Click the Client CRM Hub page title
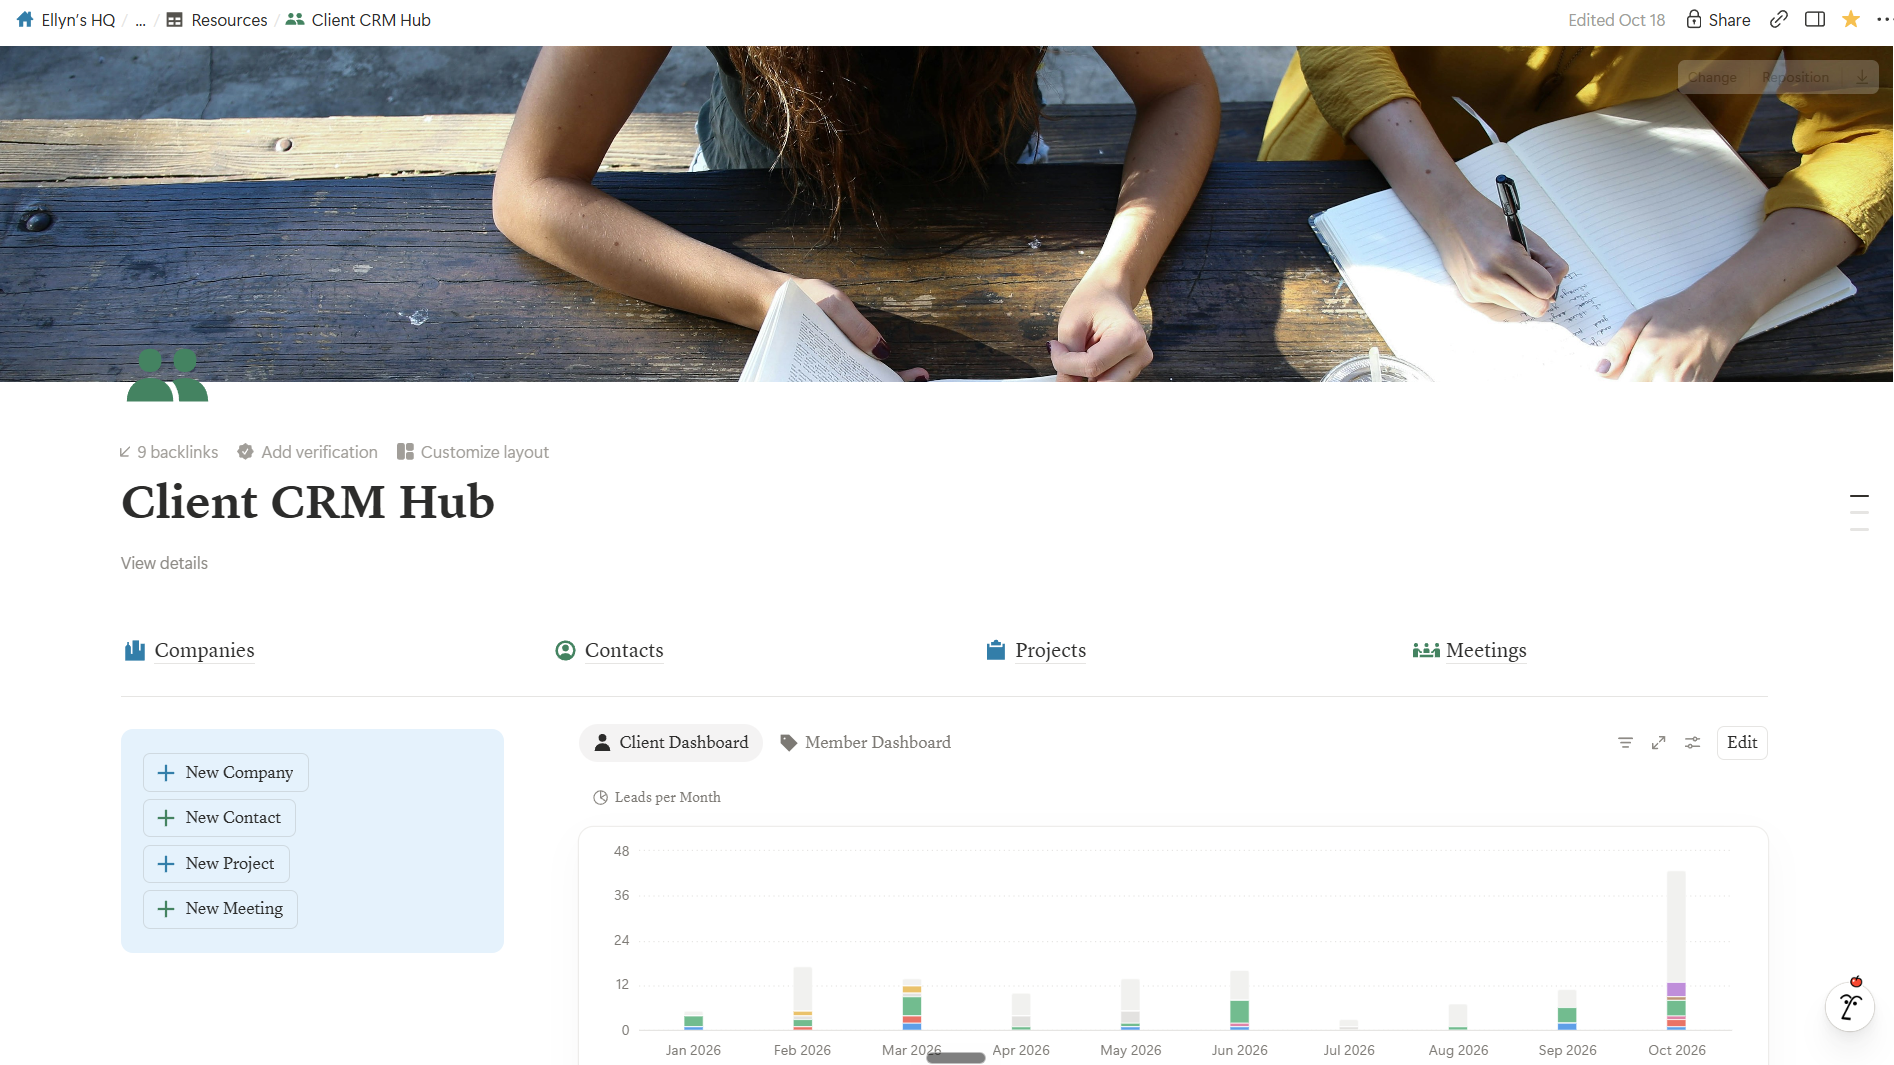 point(308,502)
